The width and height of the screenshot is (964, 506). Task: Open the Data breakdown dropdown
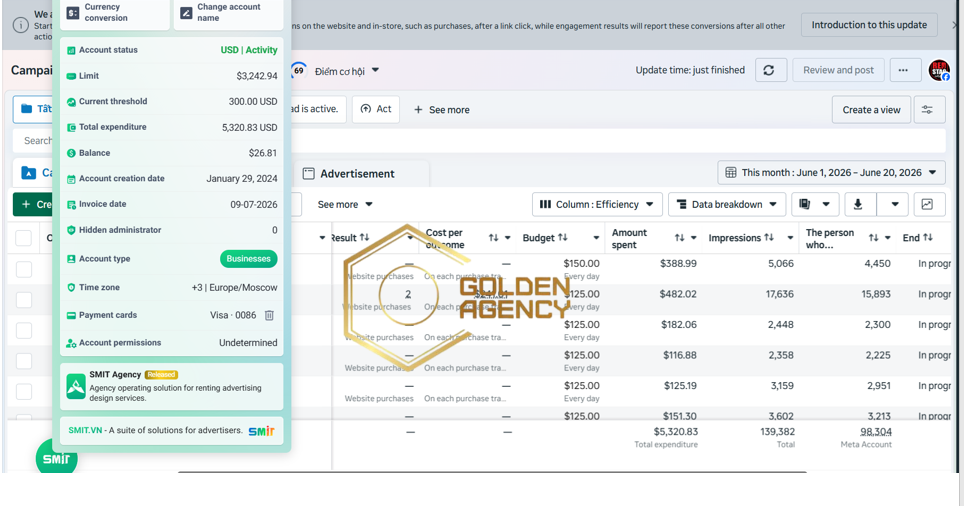[726, 204]
